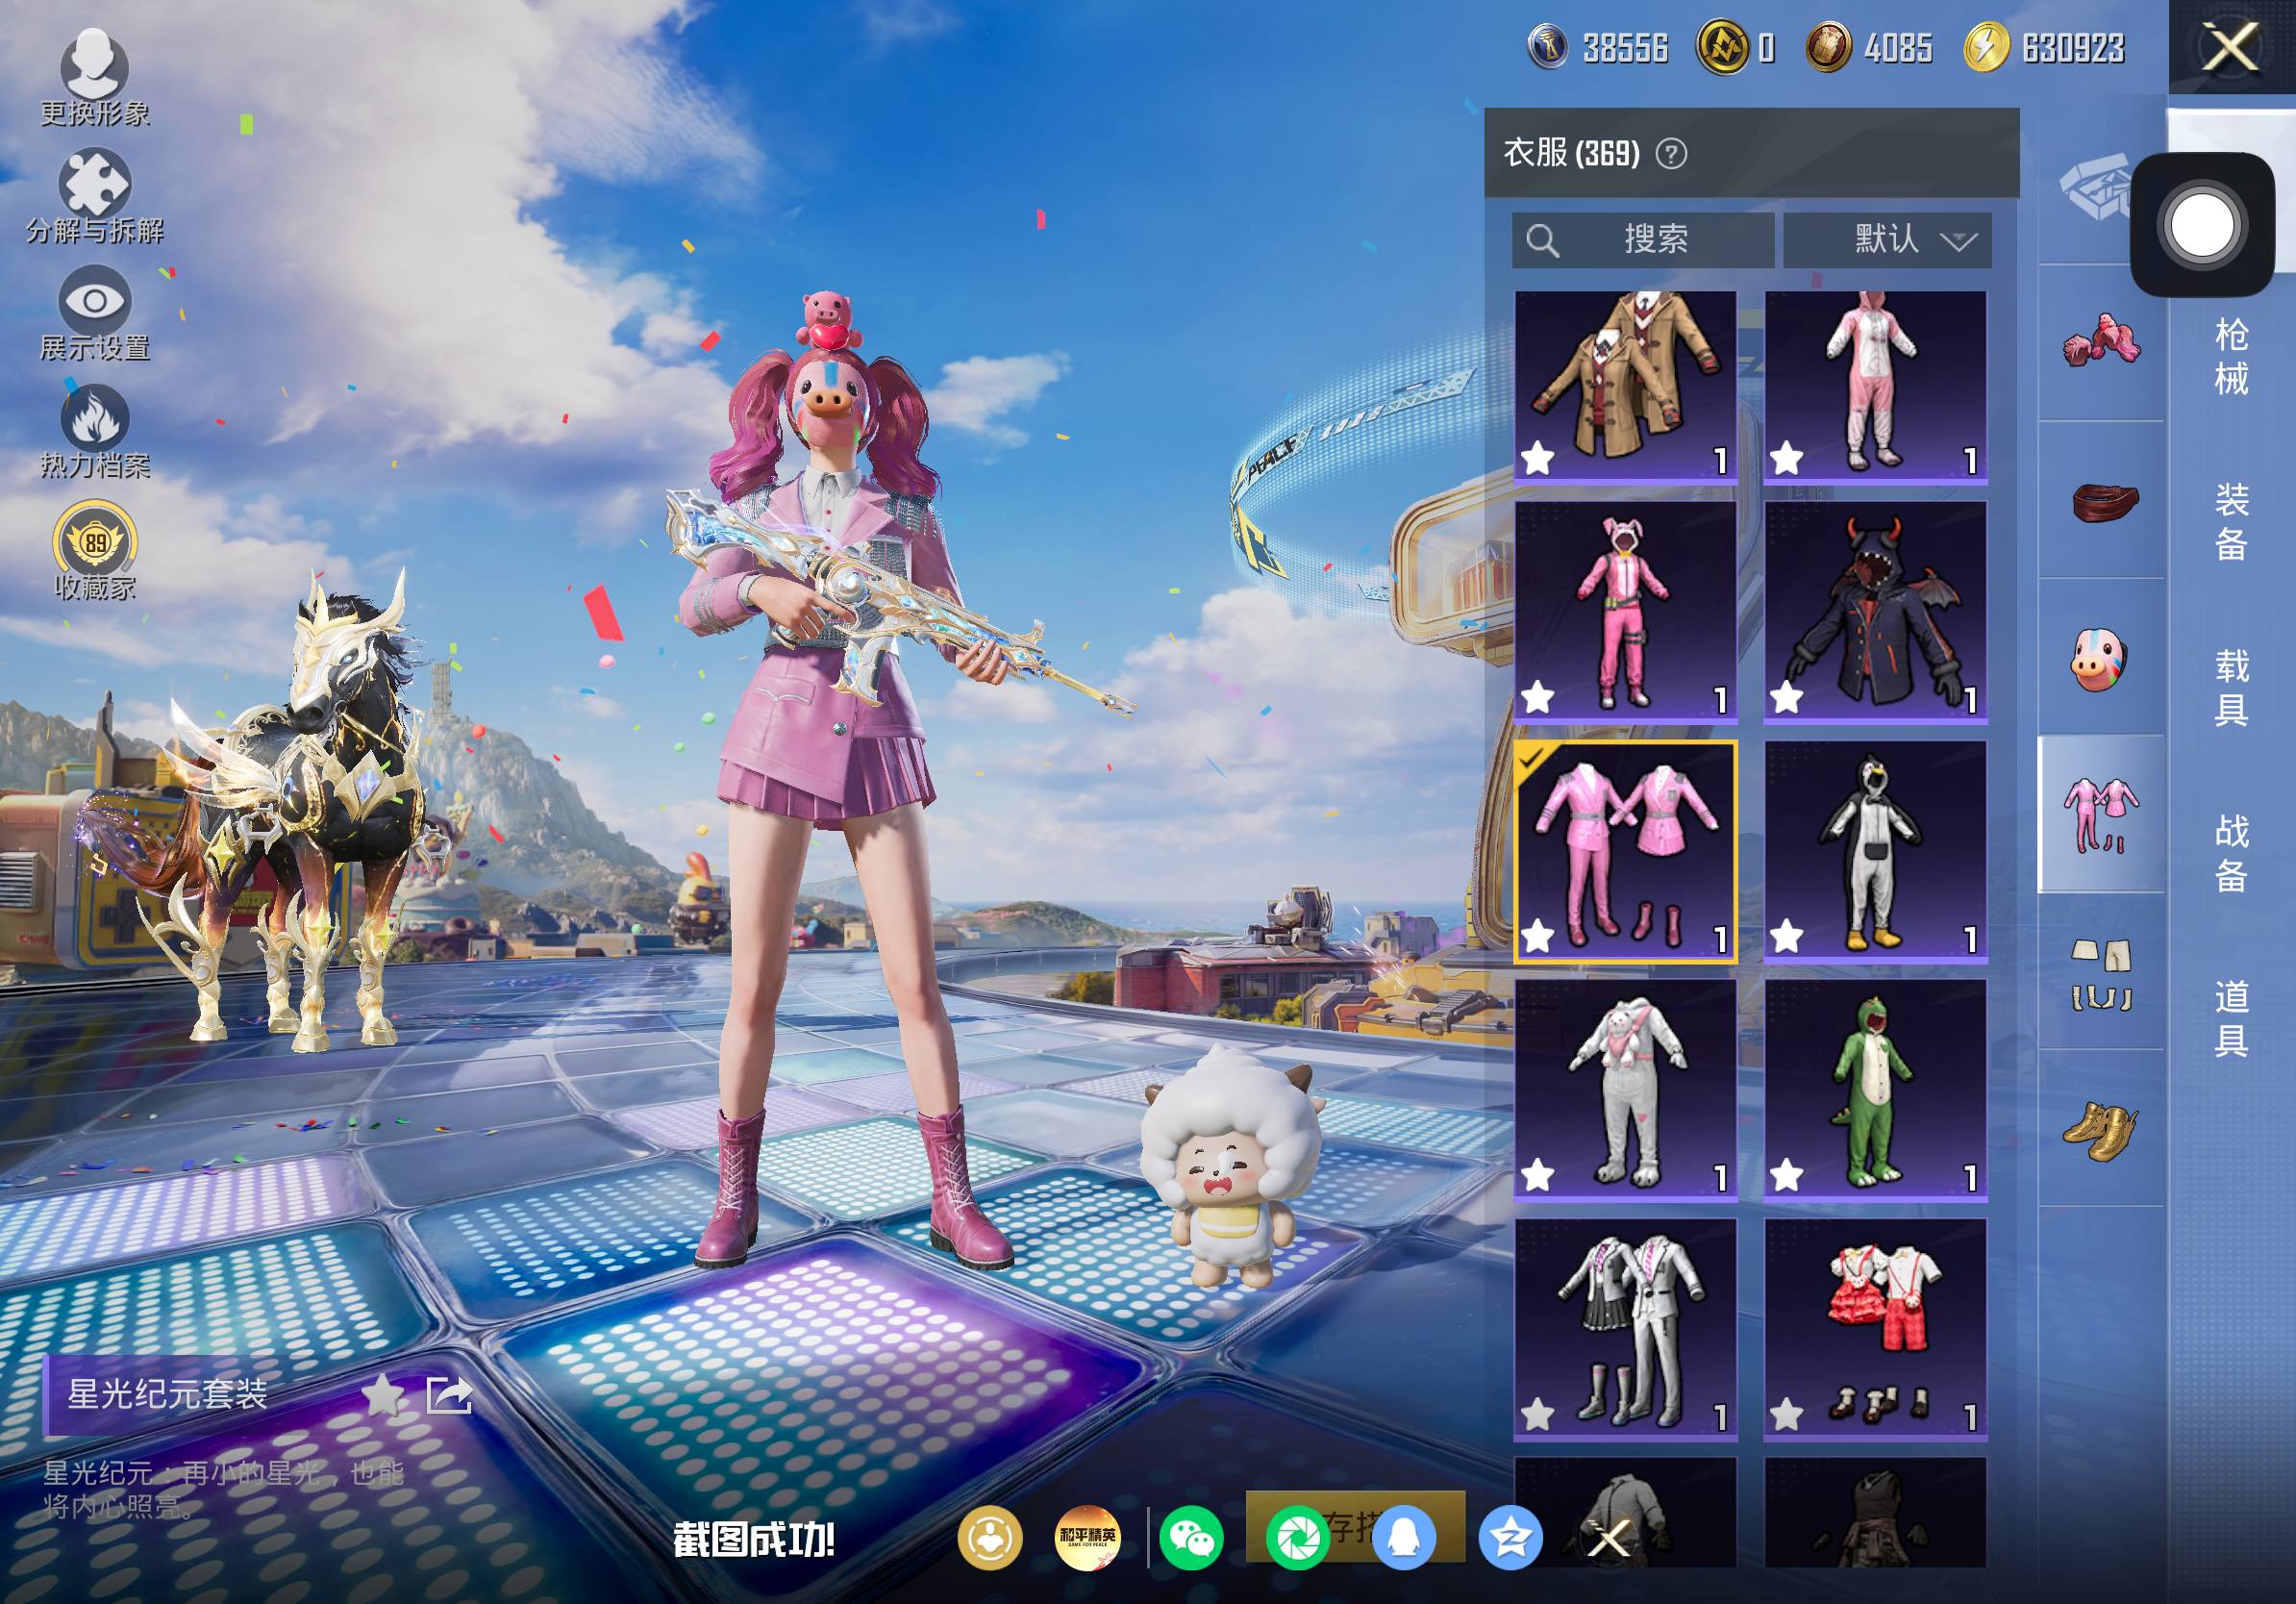Toggle favorite star on 星光纪元套装
The image size is (2296, 1604).
(382, 1394)
